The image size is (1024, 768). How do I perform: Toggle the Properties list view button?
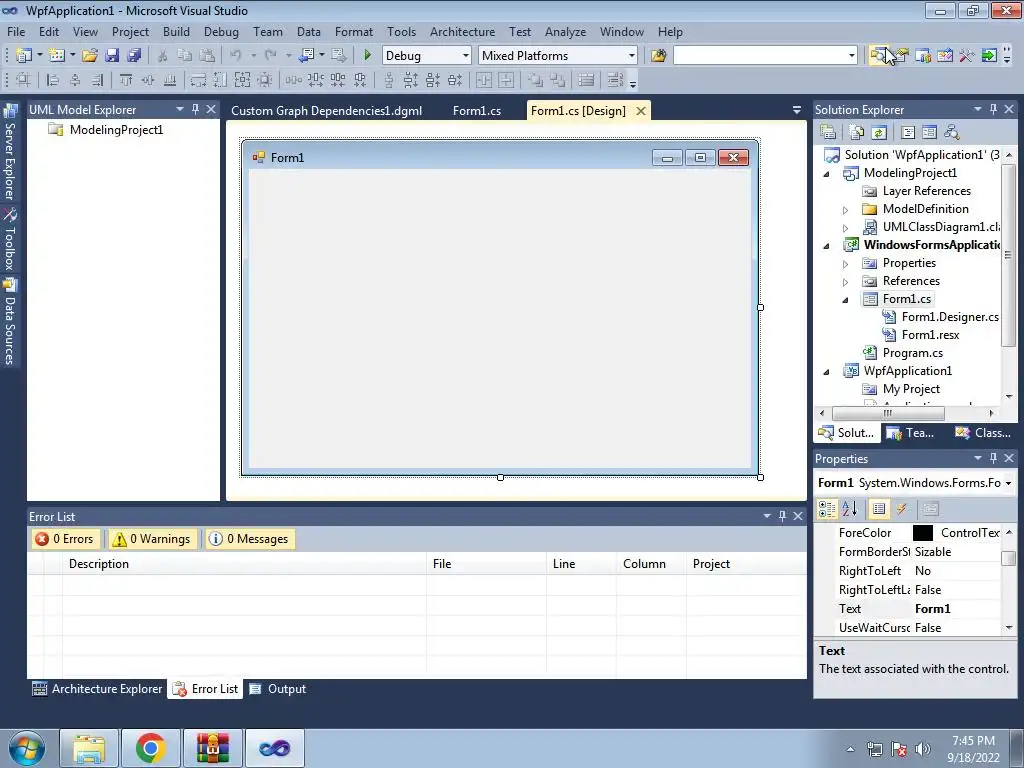point(879,509)
